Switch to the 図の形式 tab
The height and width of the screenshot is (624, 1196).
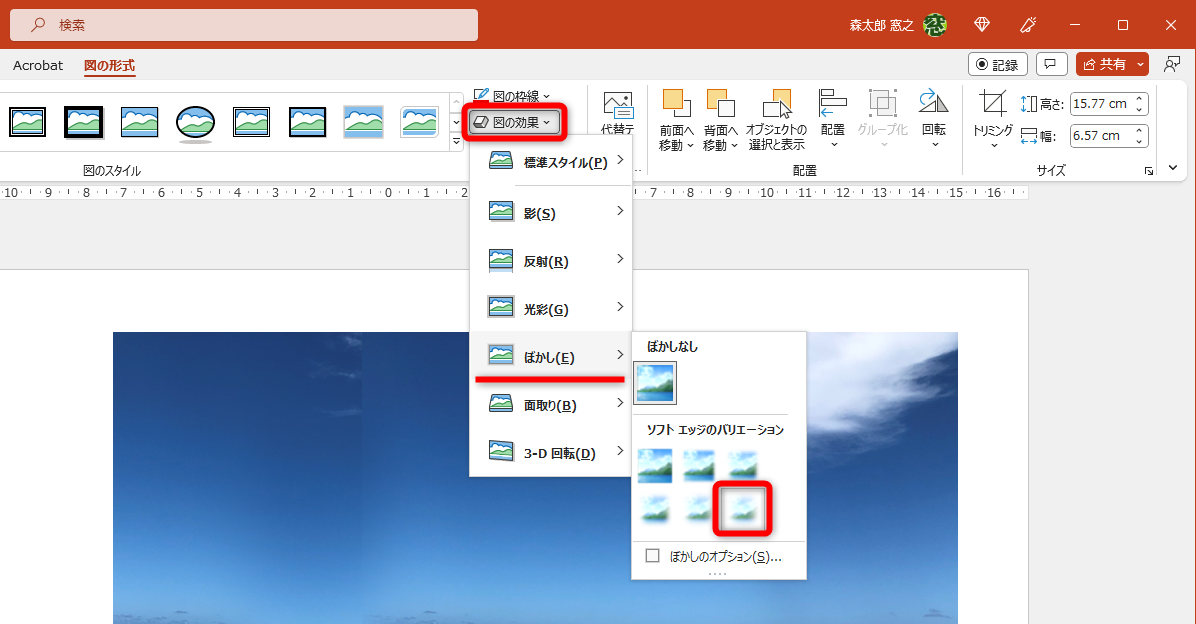pyautogui.click(x=109, y=66)
